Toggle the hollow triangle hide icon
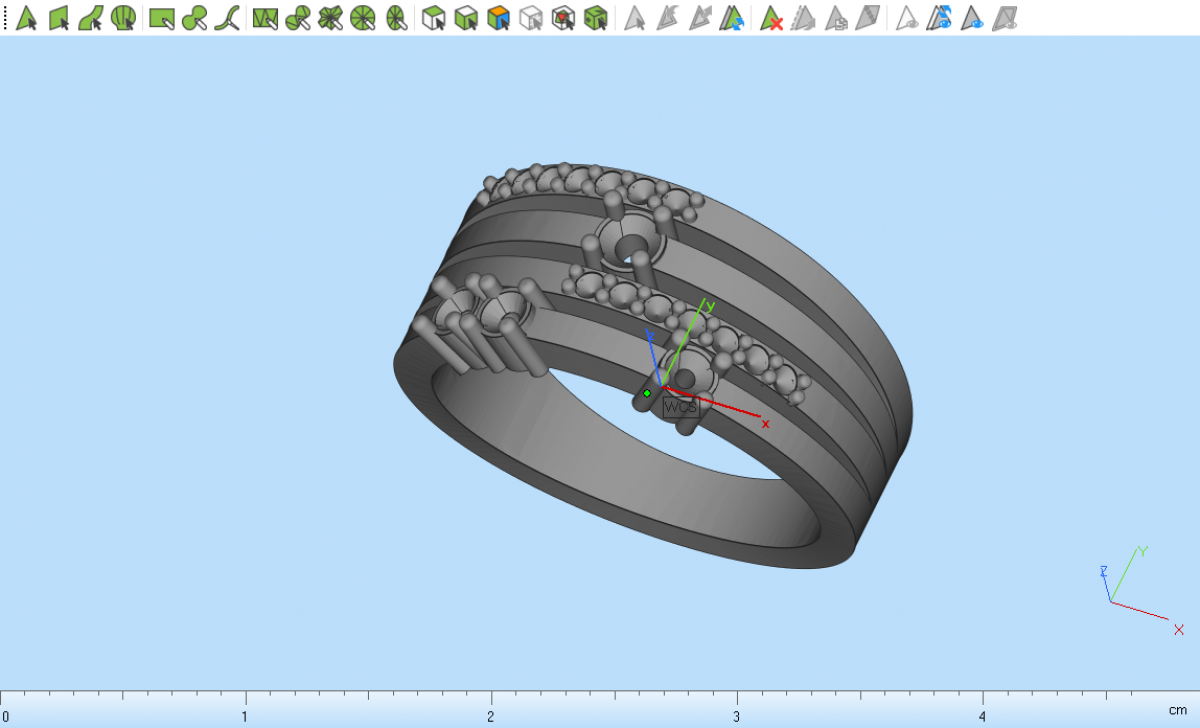 point(906,17)
